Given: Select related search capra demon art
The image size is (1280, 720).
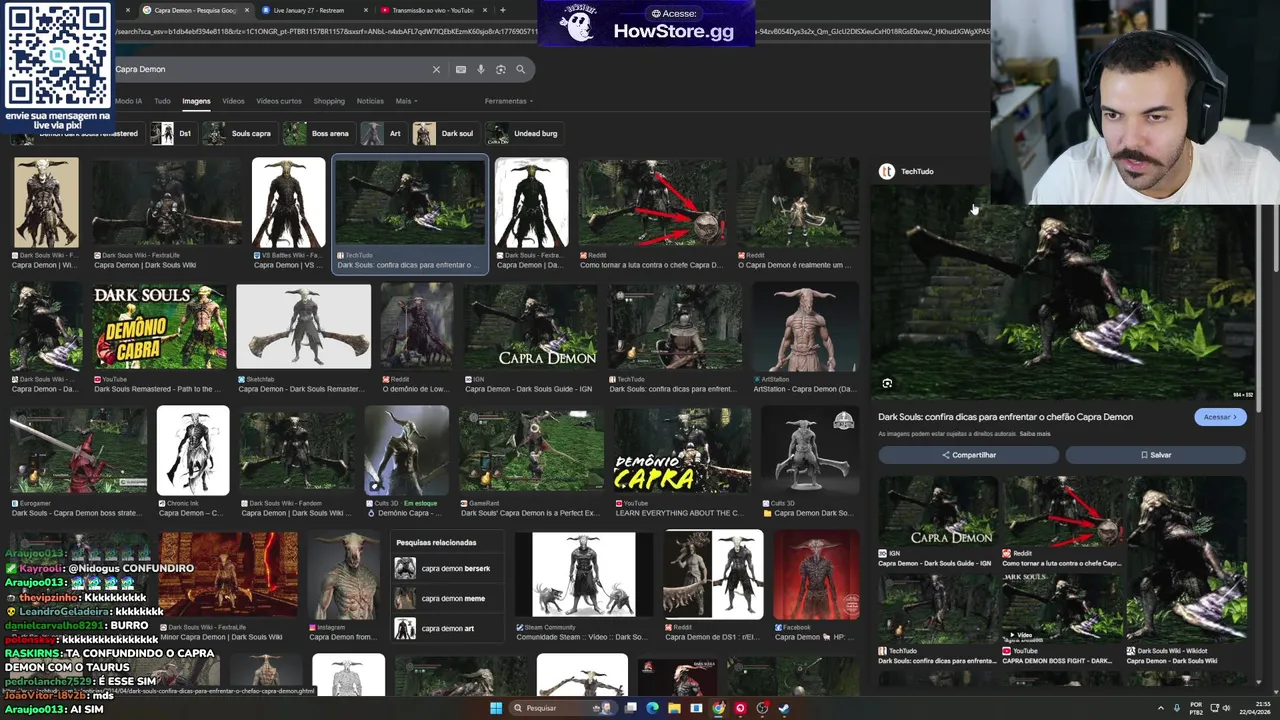Looking at the screenshot, I should coord(446,629).
